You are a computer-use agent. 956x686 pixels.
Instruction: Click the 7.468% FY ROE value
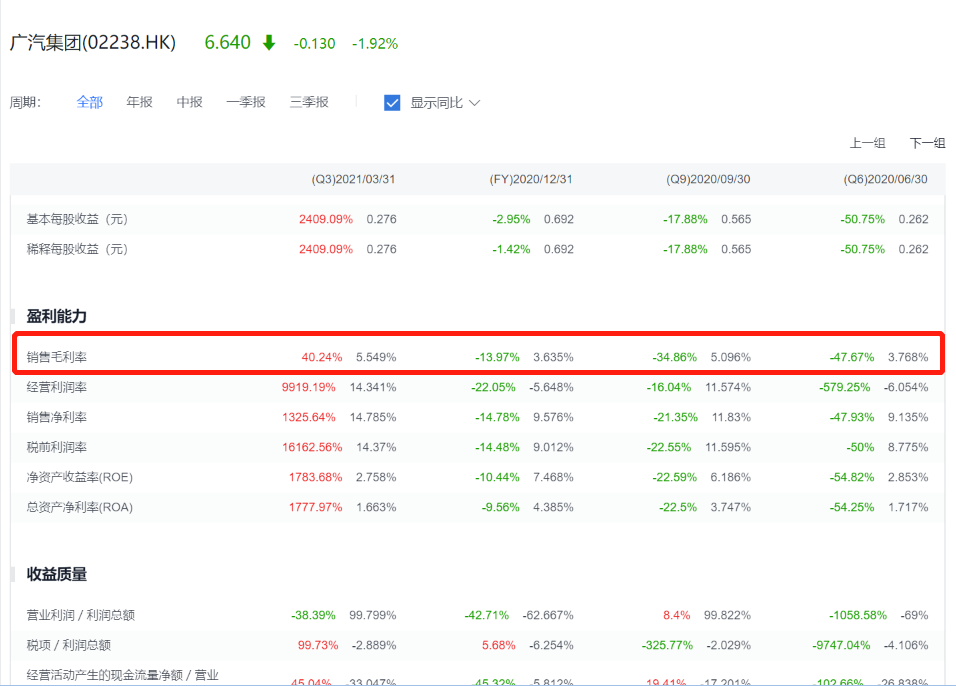tap(554, 477)
